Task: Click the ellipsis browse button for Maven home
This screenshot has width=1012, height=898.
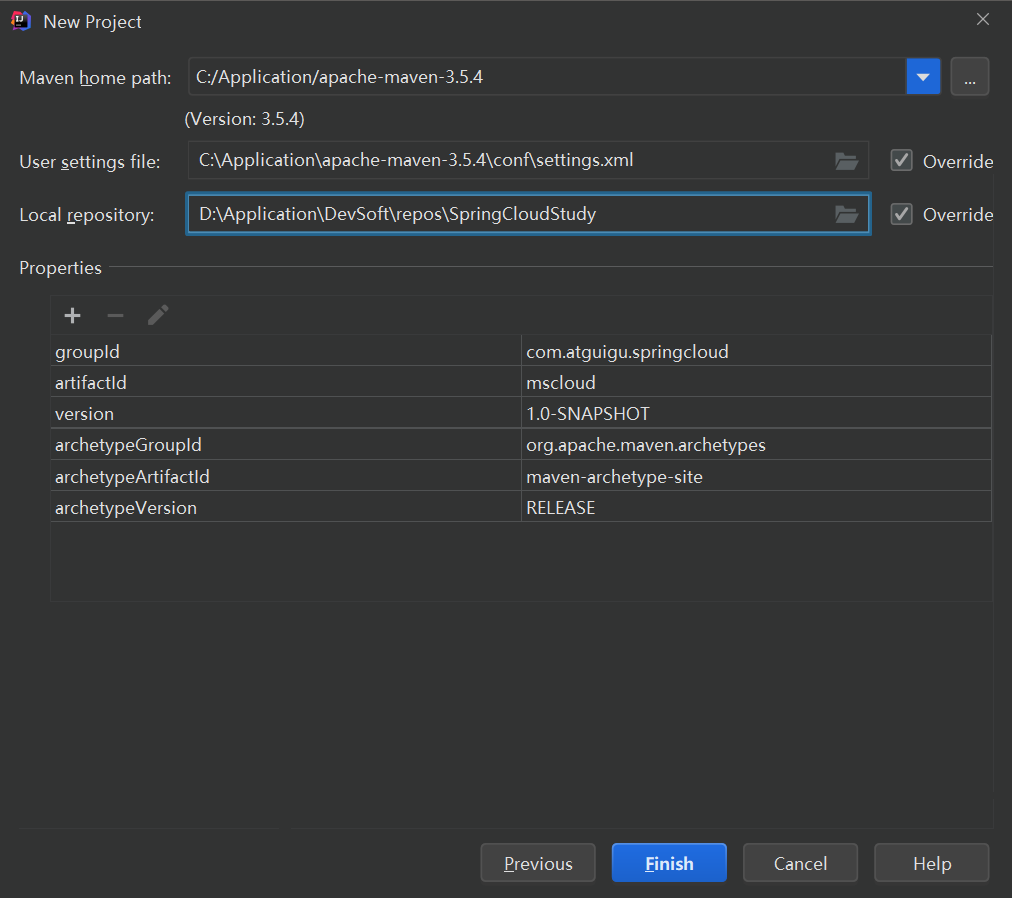Action: [969, 77]
